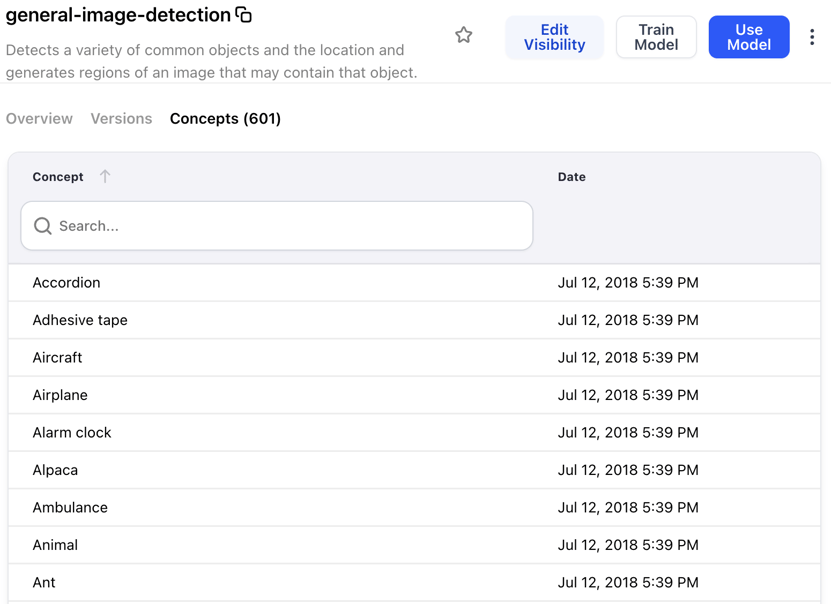Click the search magnifier icon
831x604 pixels.
click(43, 226)
